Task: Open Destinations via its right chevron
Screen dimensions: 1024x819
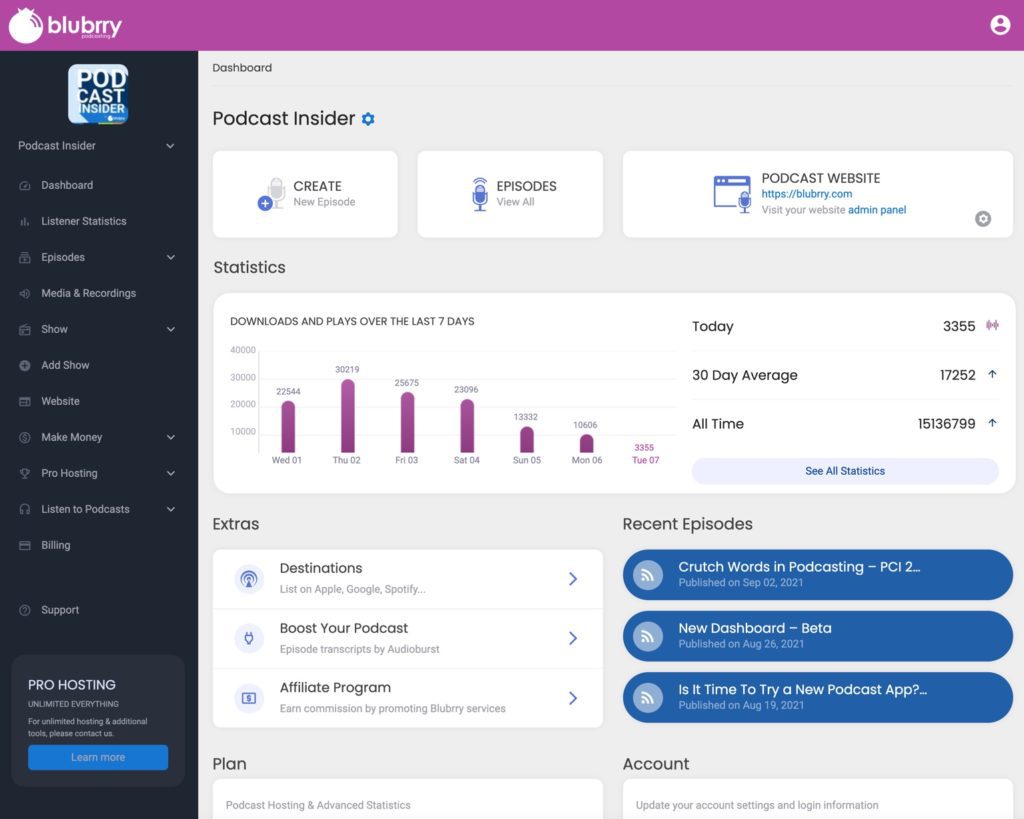Action: [573, 579]
